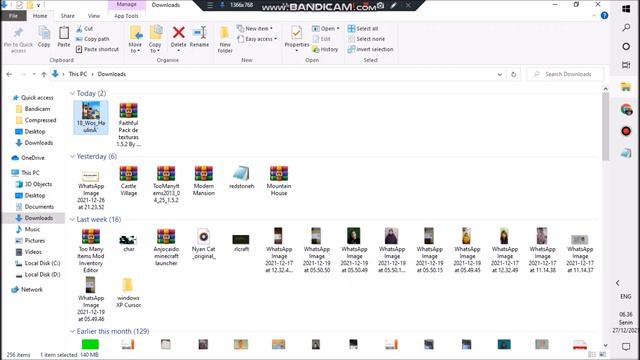Open Quick access in navigation pane
Screen dimensions: 640x360
click(33, 98)
